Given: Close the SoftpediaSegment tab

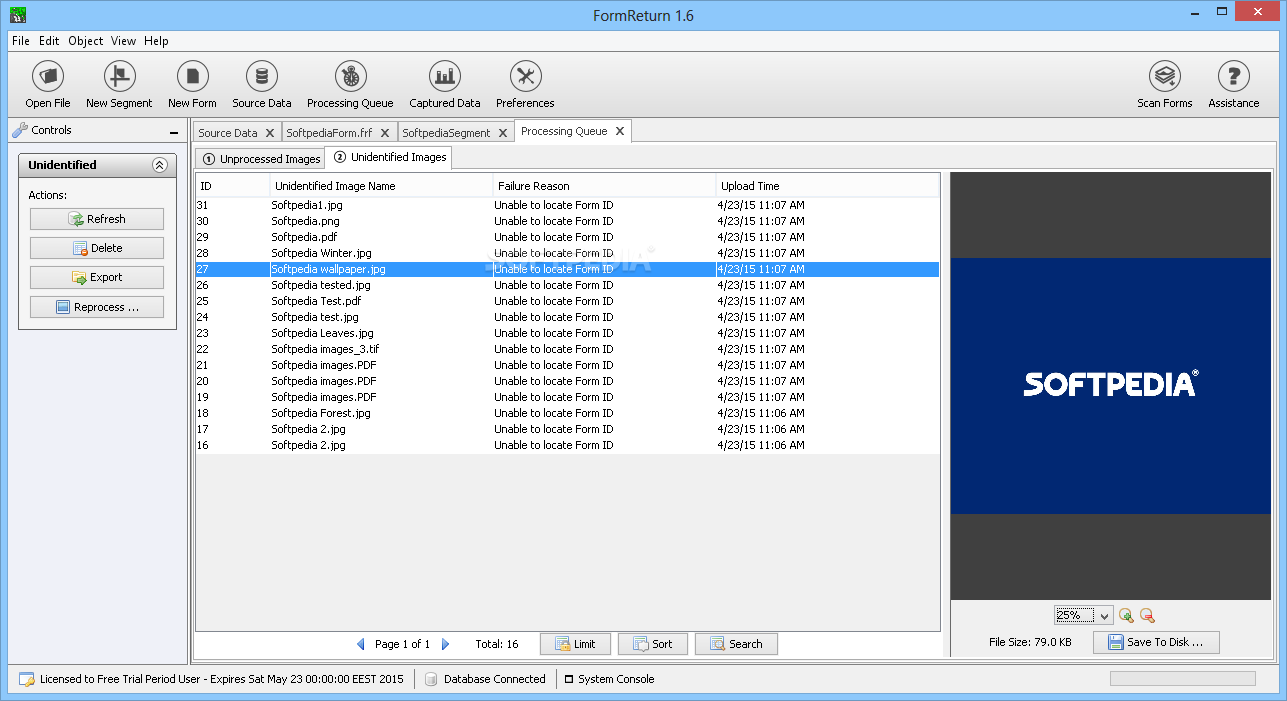Looking at the screenshot, I should 503,133.
